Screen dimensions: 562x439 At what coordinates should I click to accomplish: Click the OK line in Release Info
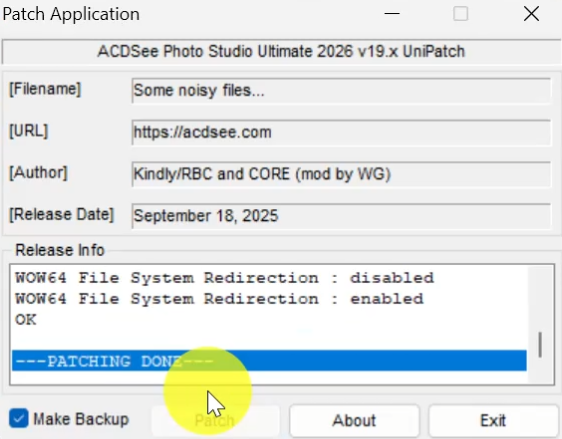(x=26, y=320)
